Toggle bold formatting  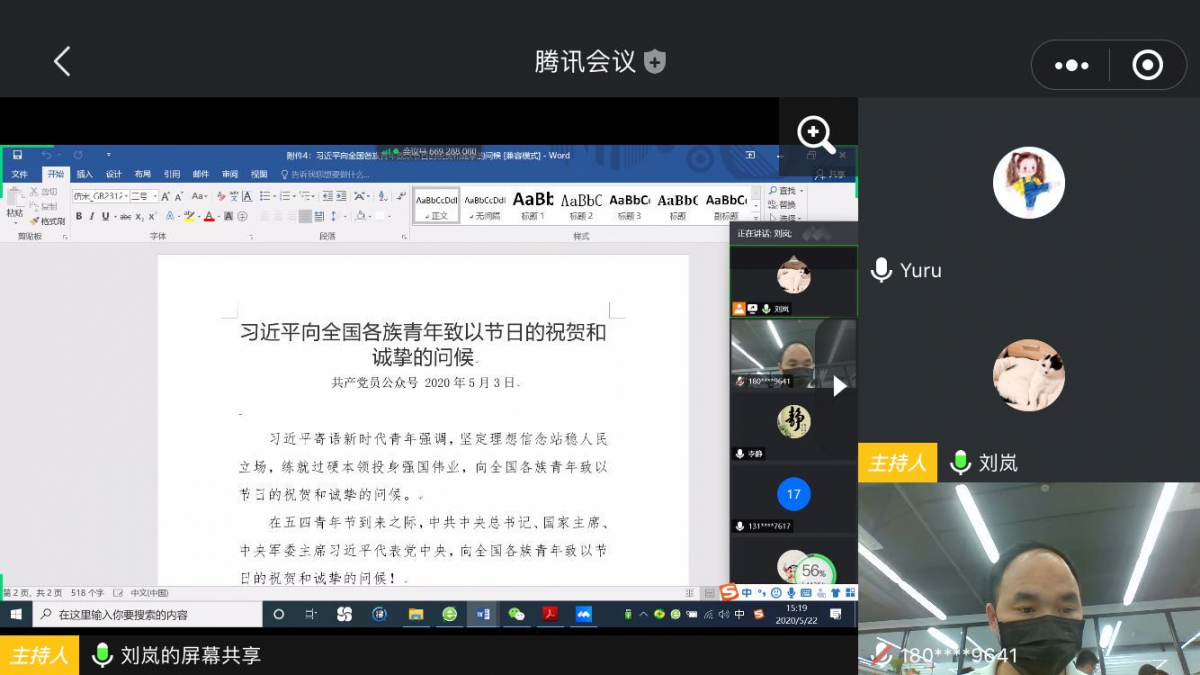pyautogui.click(x=81, y=217)
